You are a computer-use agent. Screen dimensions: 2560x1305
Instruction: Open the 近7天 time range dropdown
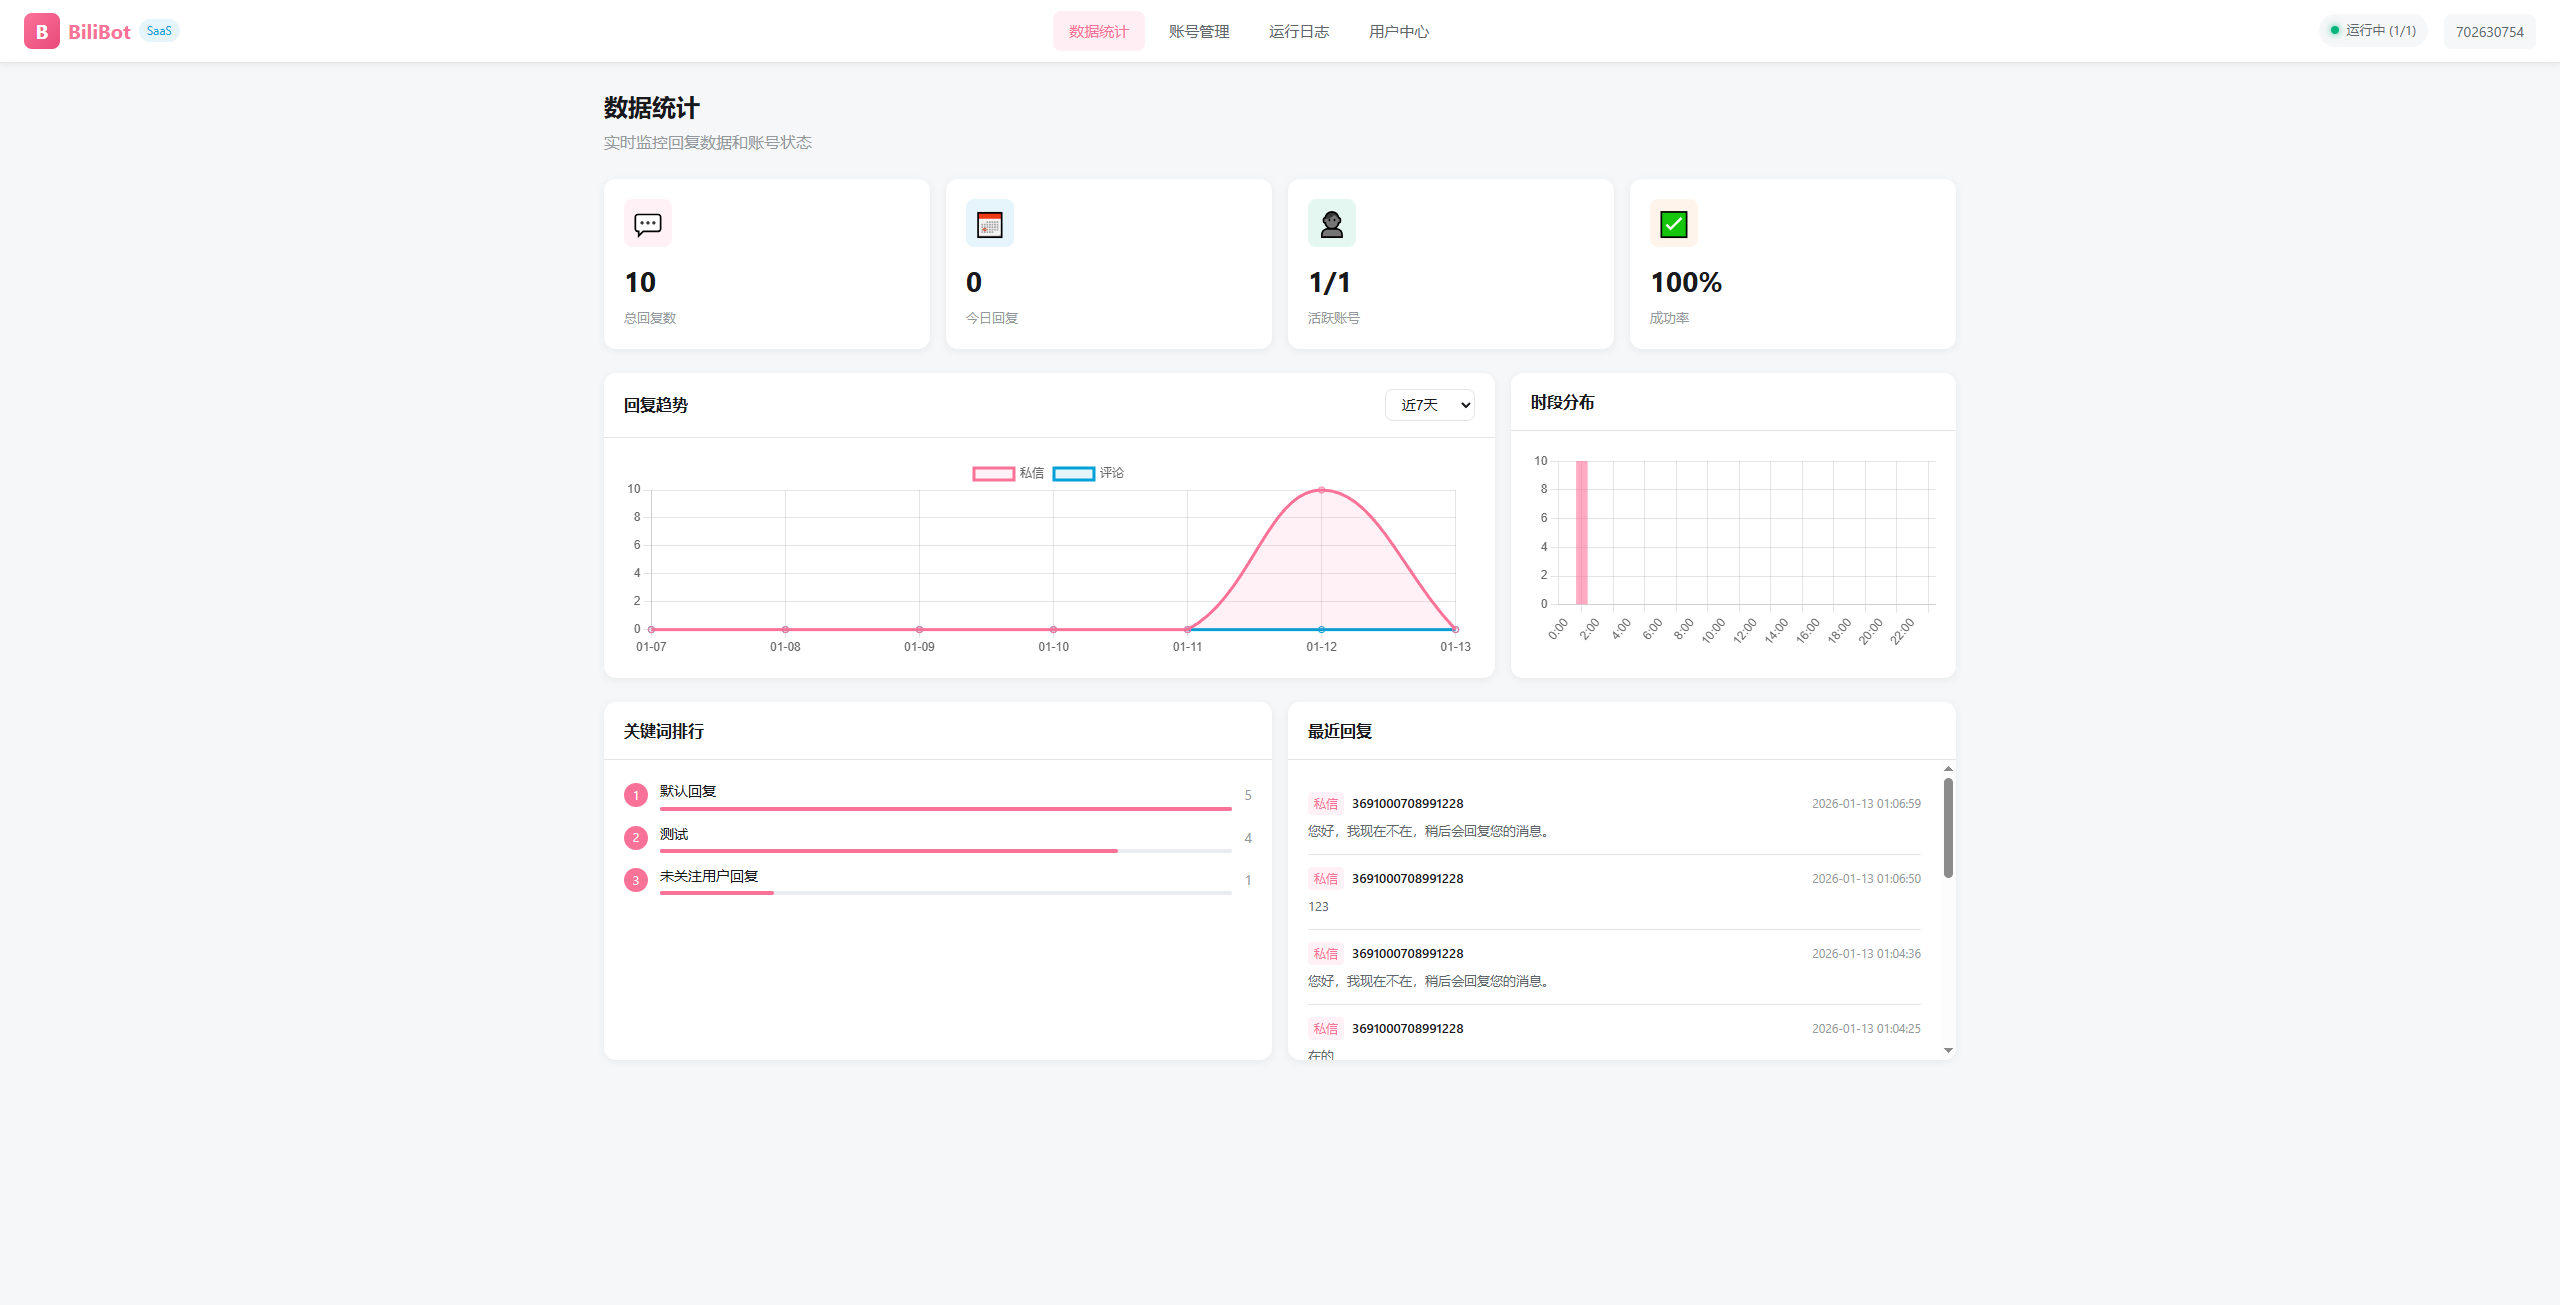pos(1429,405)
